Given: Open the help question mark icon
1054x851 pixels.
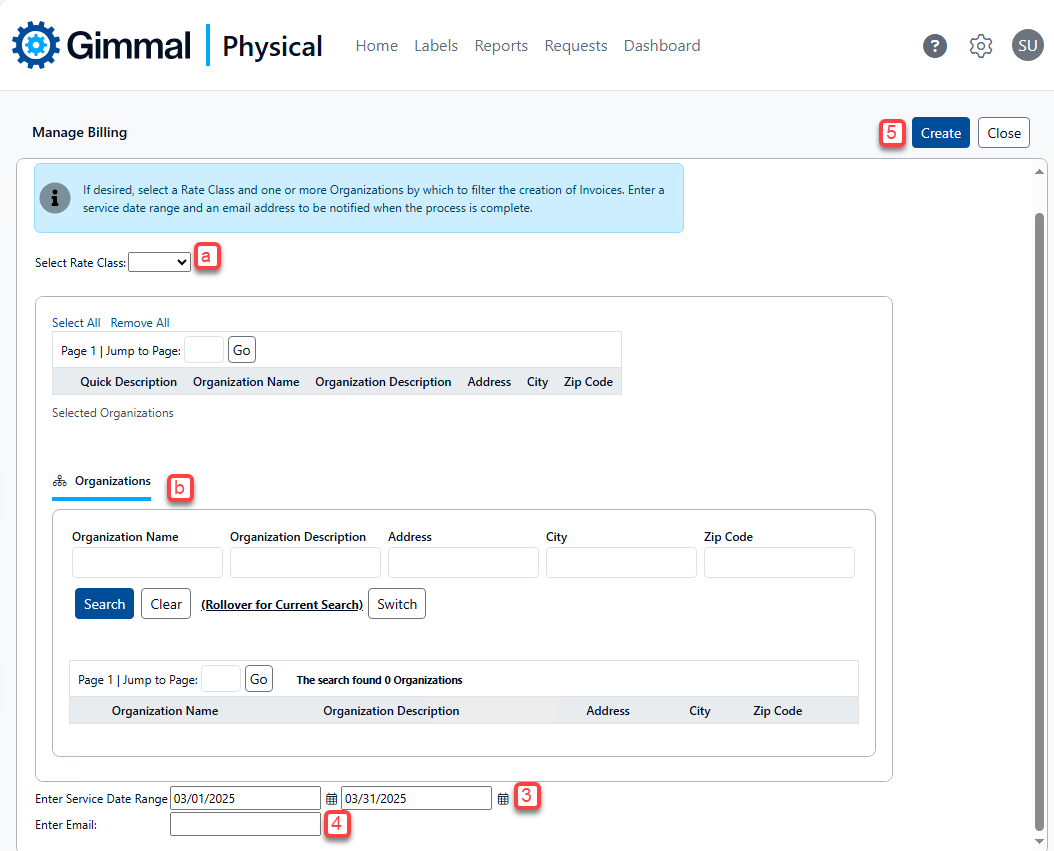Looking at the screenshot, I should [x=935, y=46].
